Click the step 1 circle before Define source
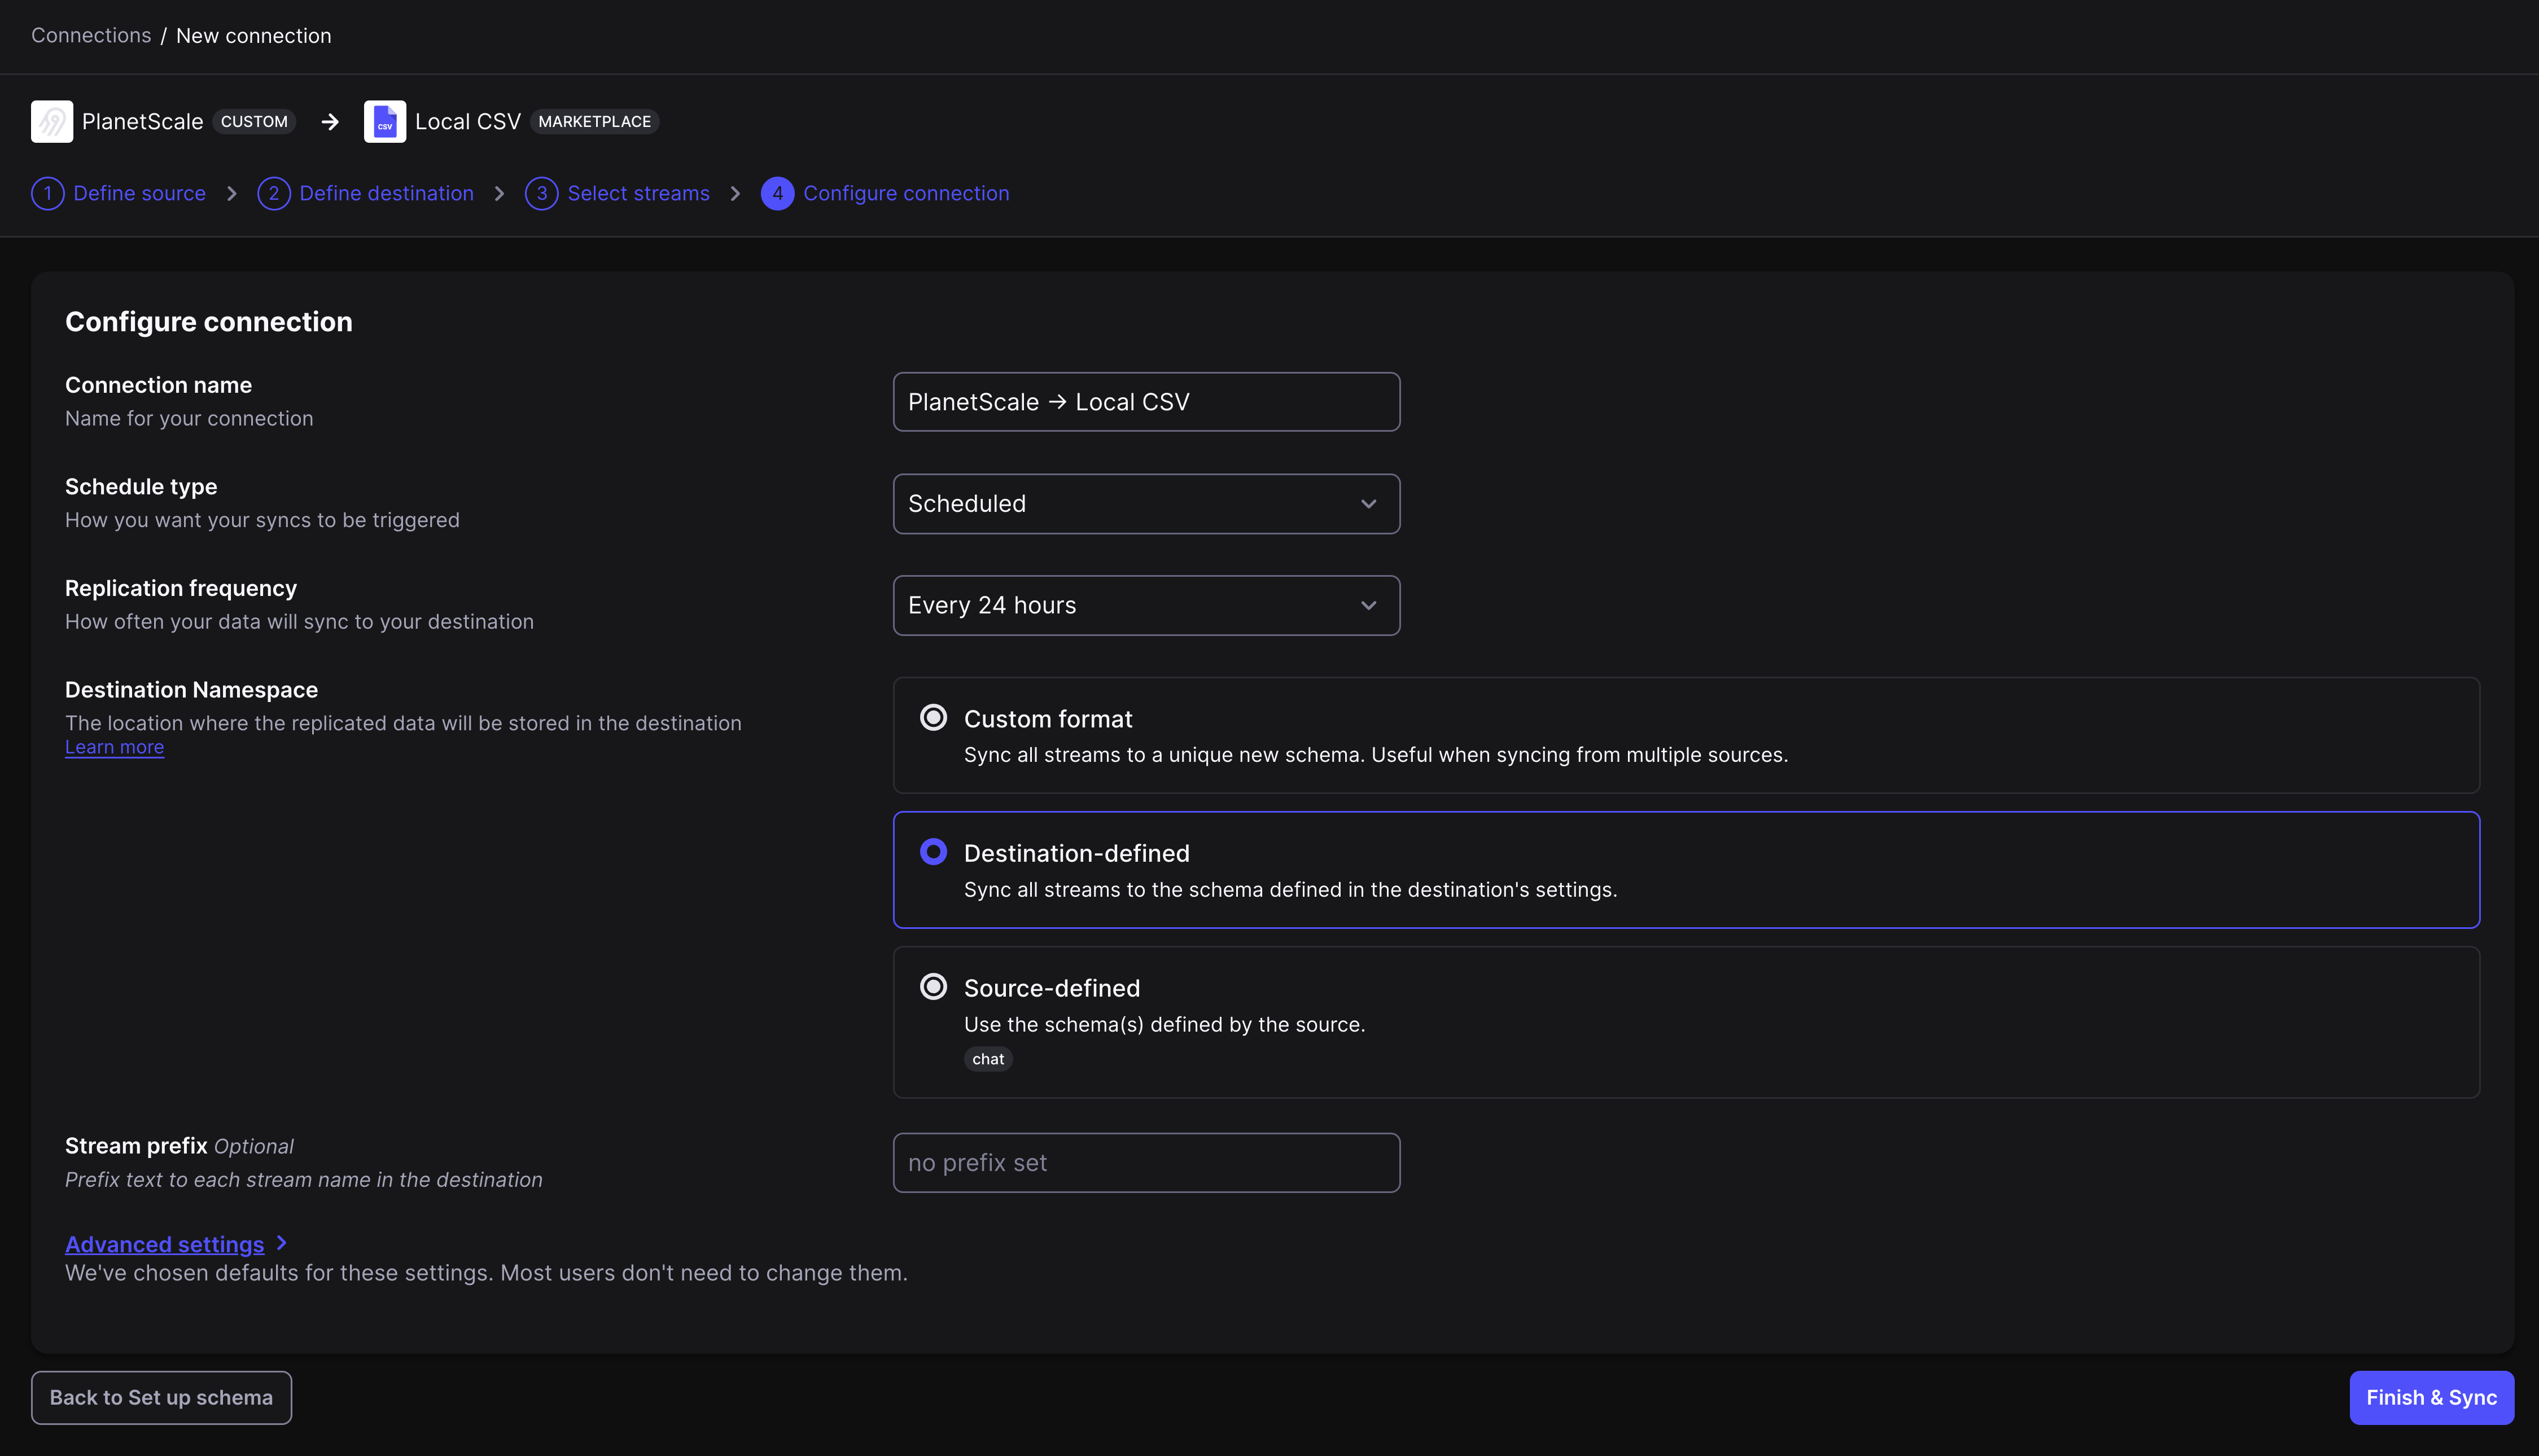This screenshot has height=1456, width=2539. (x=47, y=193)
